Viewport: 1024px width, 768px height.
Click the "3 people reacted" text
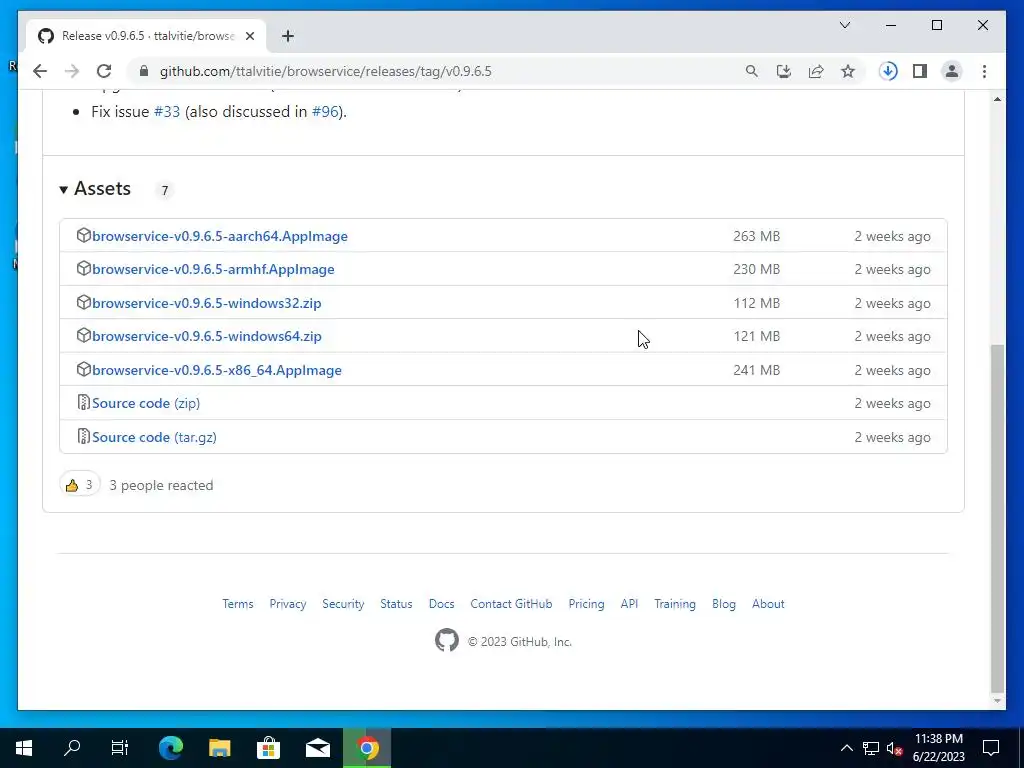[161, 485]
